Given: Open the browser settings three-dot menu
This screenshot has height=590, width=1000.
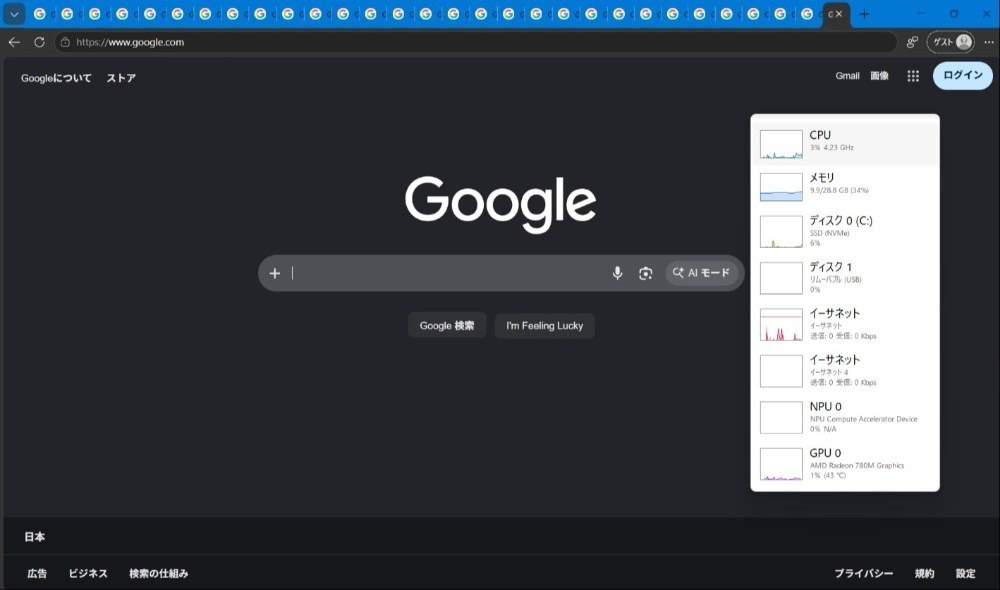Looking at the screenshot, I should [989, 42].
